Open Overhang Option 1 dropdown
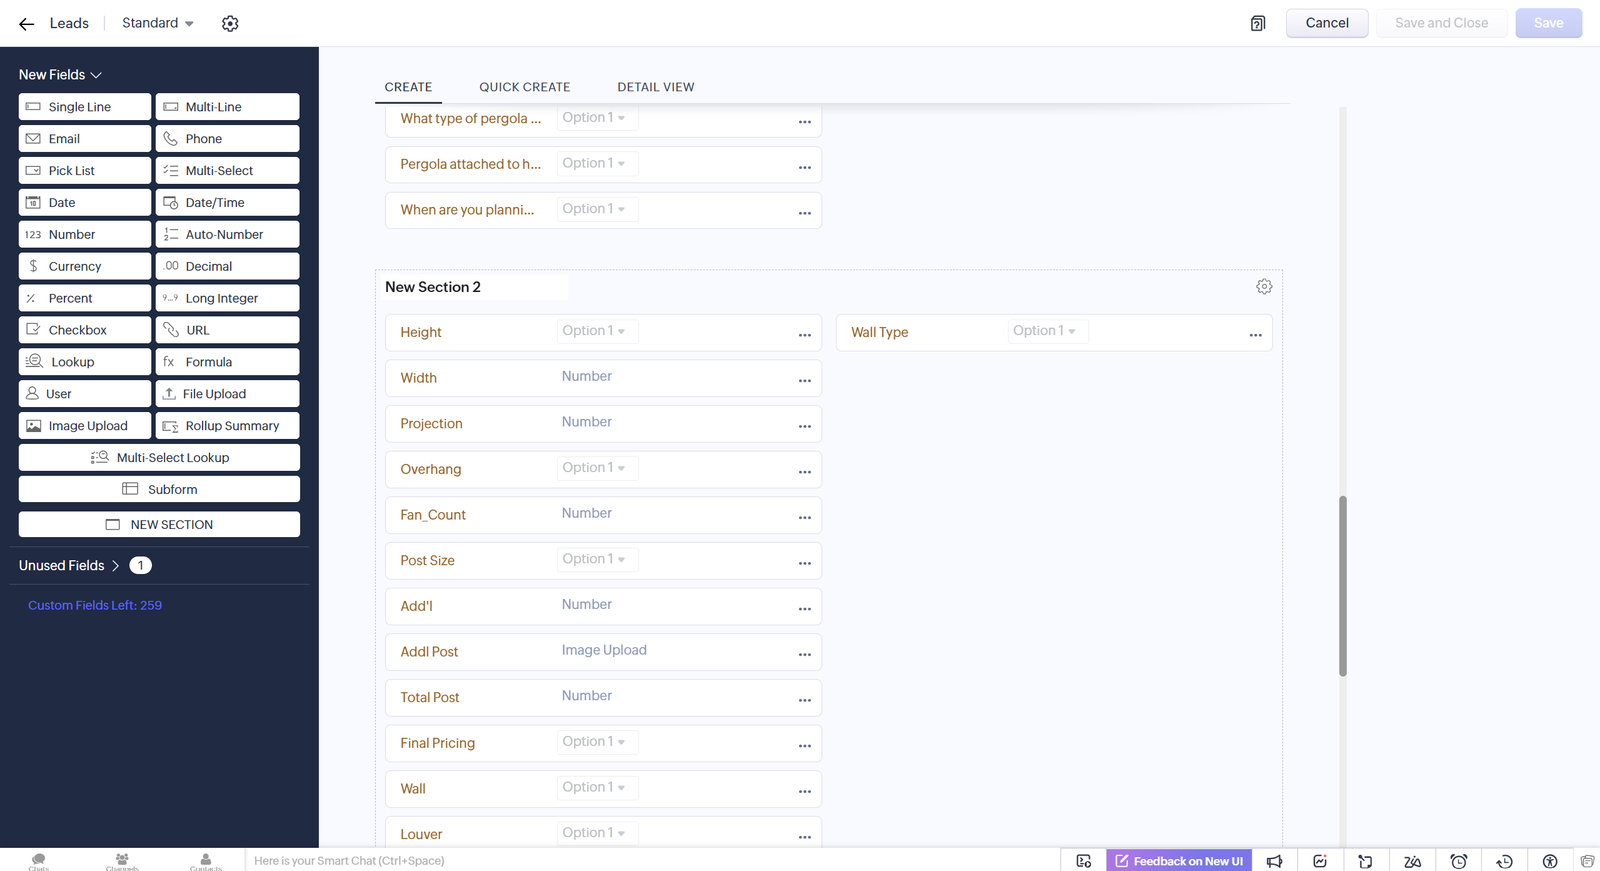This screenshot has width=1600, height=871. click(x=597, y=468)
